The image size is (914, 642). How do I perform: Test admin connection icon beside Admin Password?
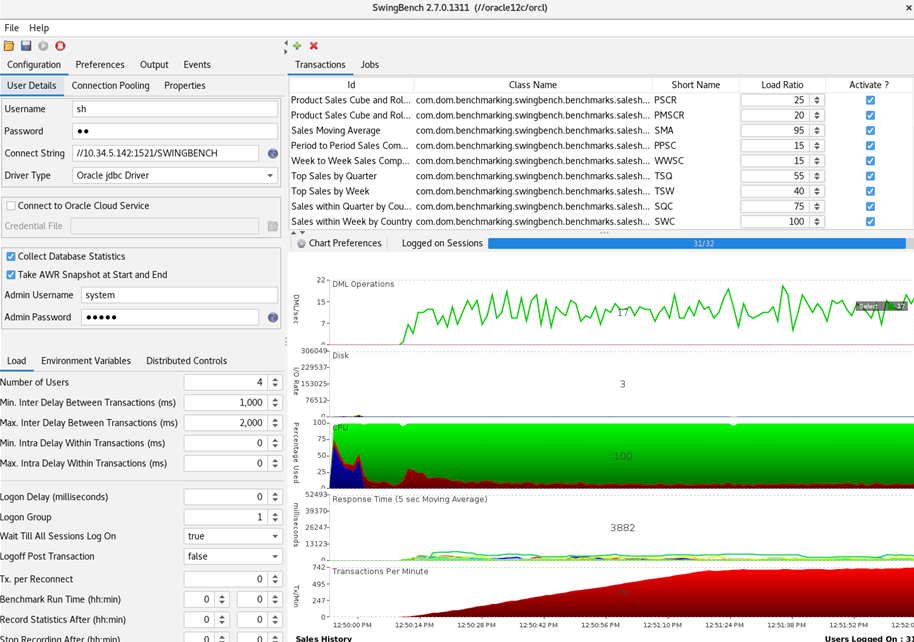click(273, 317)
